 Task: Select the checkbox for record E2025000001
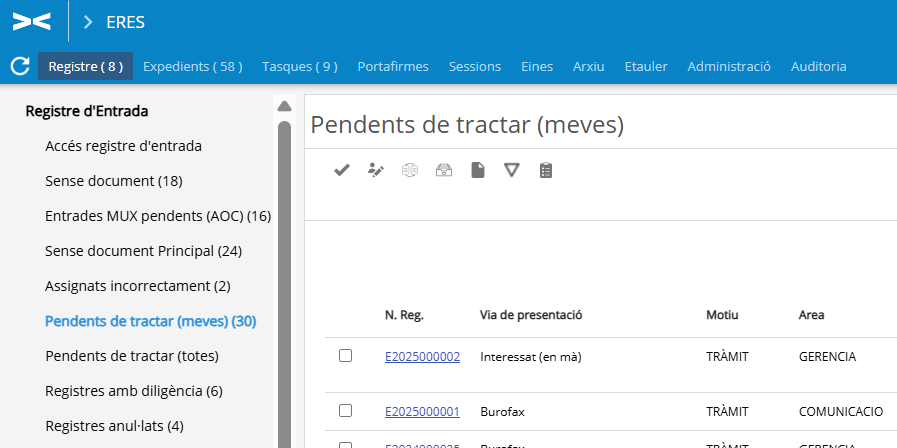346,410
